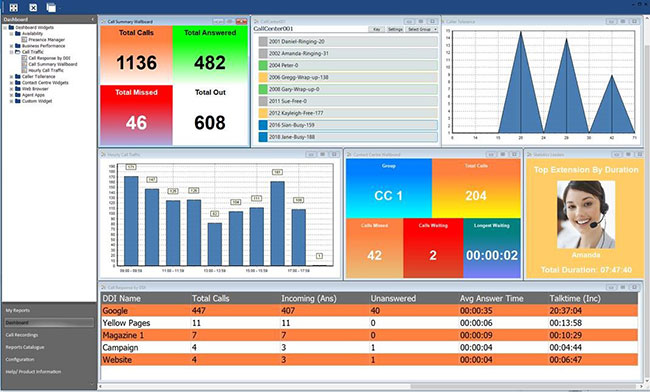Select the Google row in DDI table

click(369, 311)
